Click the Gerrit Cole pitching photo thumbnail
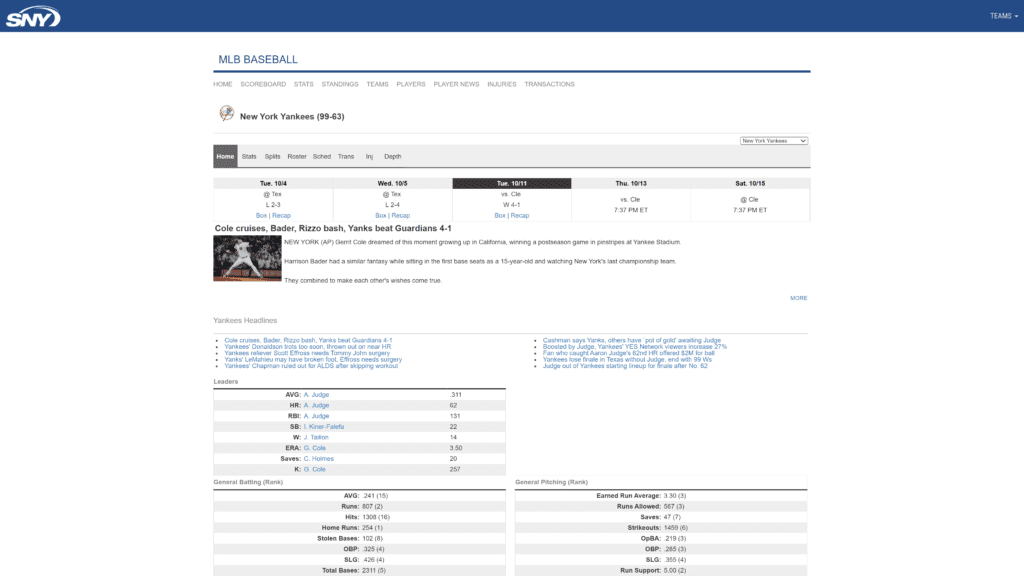The width and height of the screenshot is (1024, 576). (248, 259)
